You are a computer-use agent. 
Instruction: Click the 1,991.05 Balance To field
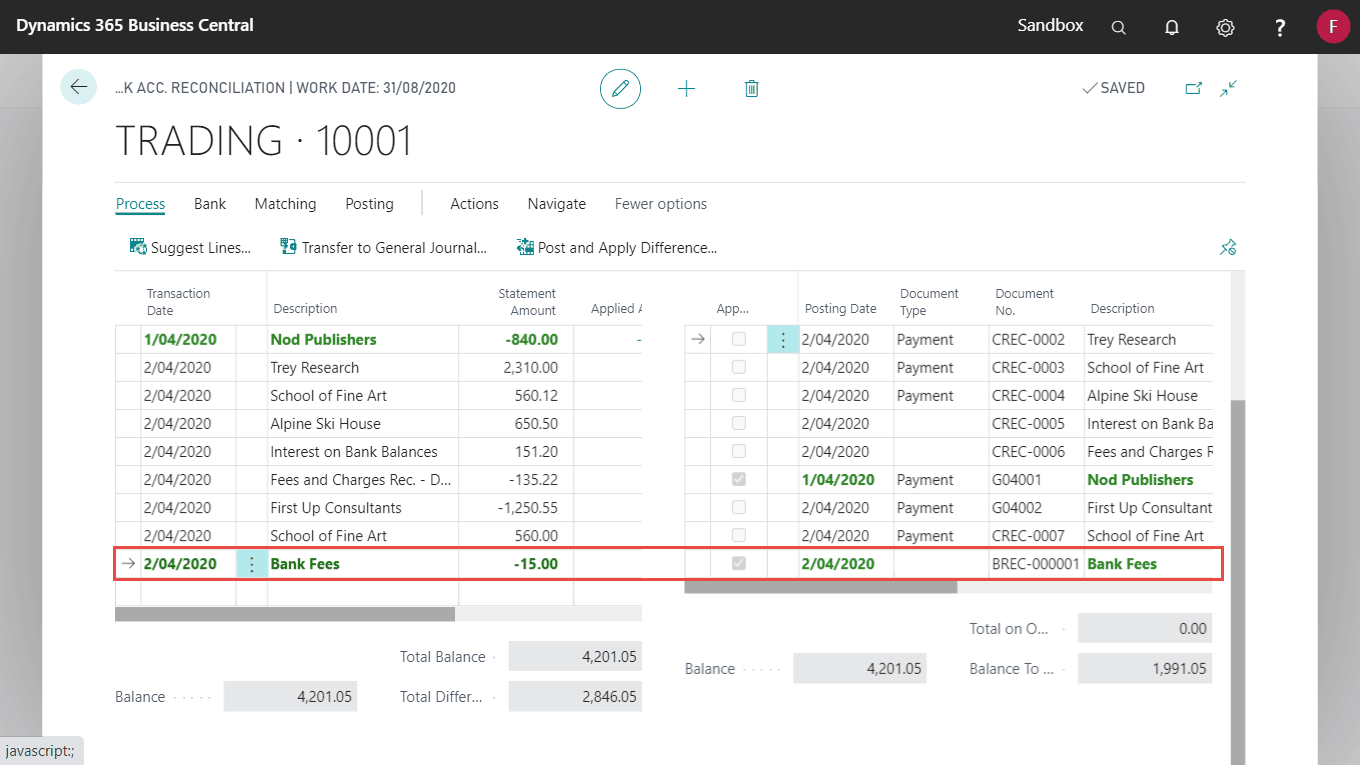pyautogui.click(x=1145, y=668)
